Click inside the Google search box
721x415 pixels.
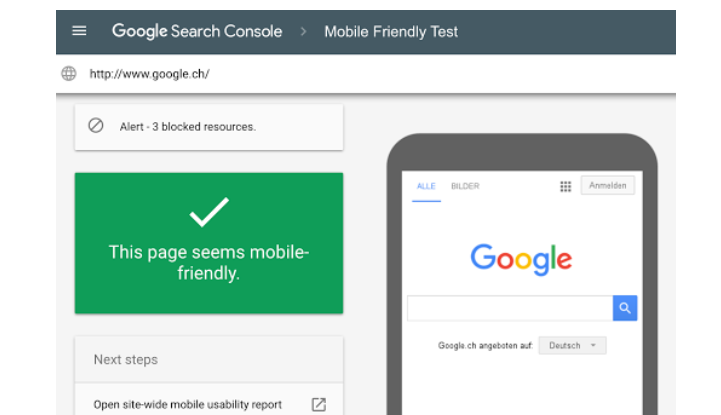click(510, 308)
